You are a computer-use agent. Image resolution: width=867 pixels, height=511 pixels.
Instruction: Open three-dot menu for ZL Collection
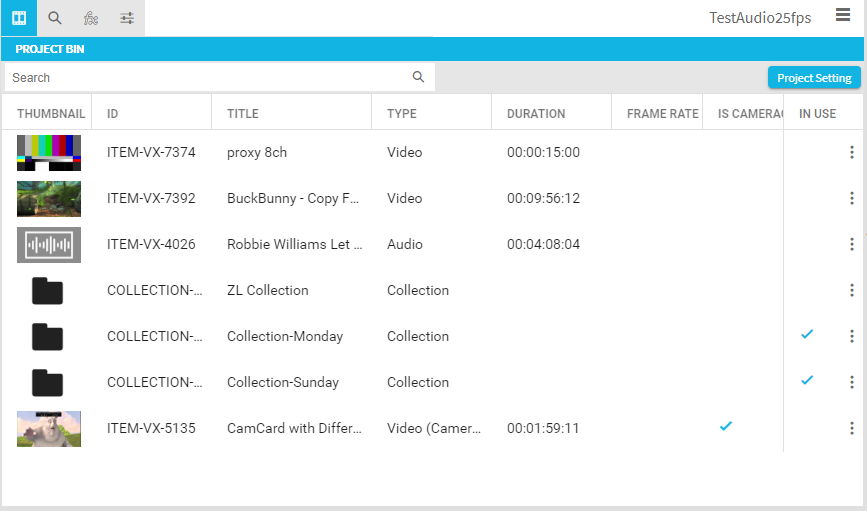(x=852, y=290)
